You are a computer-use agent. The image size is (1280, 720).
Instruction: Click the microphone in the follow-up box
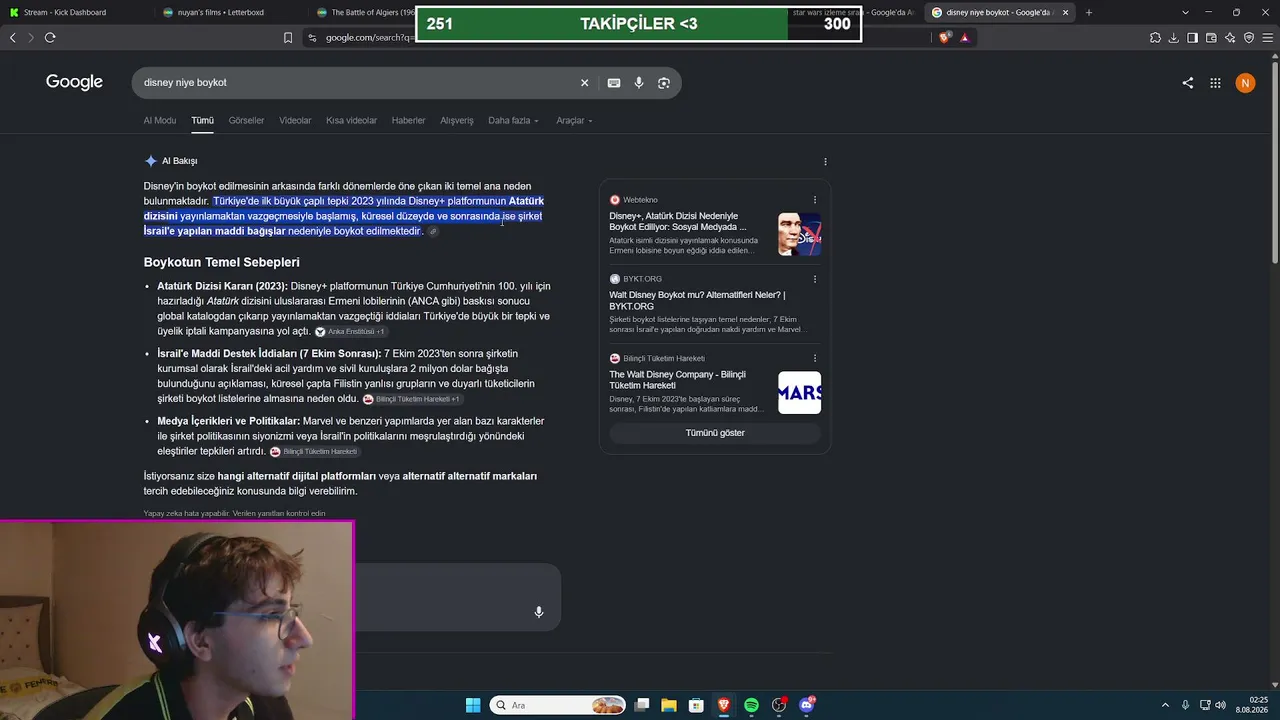point(539,612)
